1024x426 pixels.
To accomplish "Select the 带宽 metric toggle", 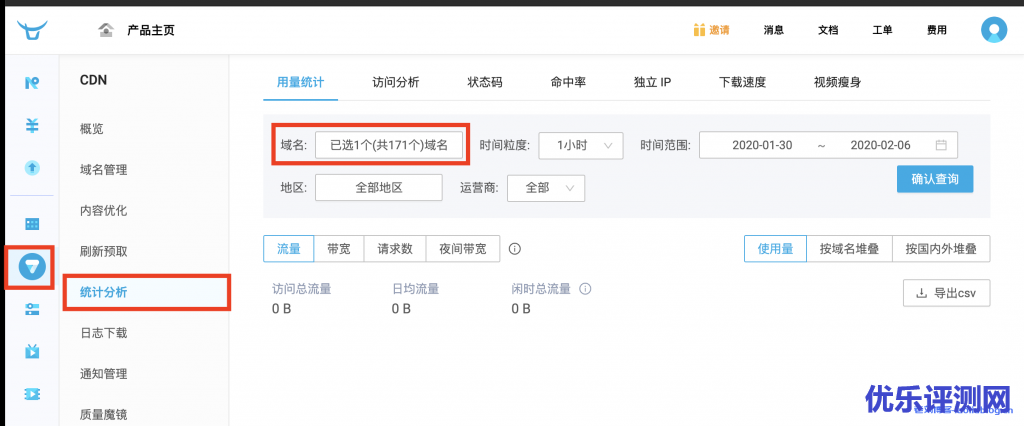I will pos(339,249).
